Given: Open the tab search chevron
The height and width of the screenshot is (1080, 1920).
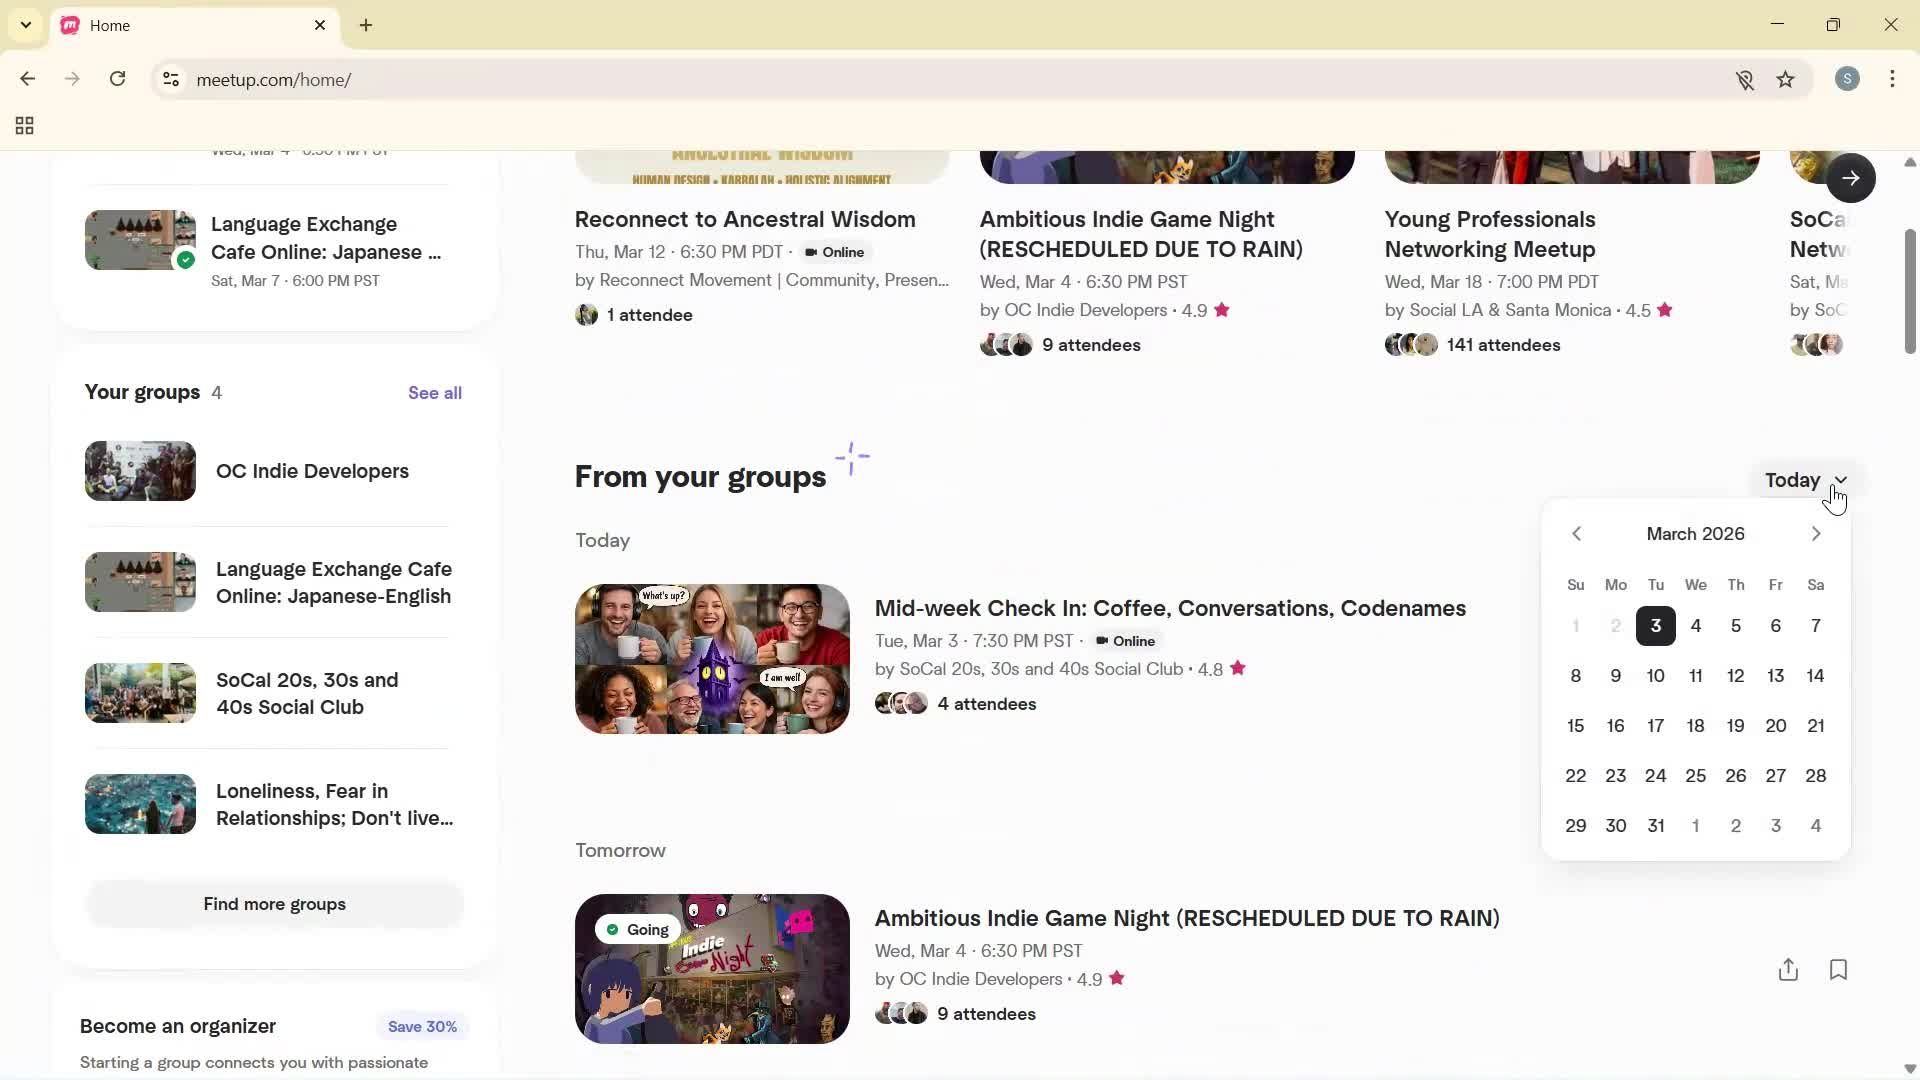Looking at the screenshot, I should pos(26,25).
